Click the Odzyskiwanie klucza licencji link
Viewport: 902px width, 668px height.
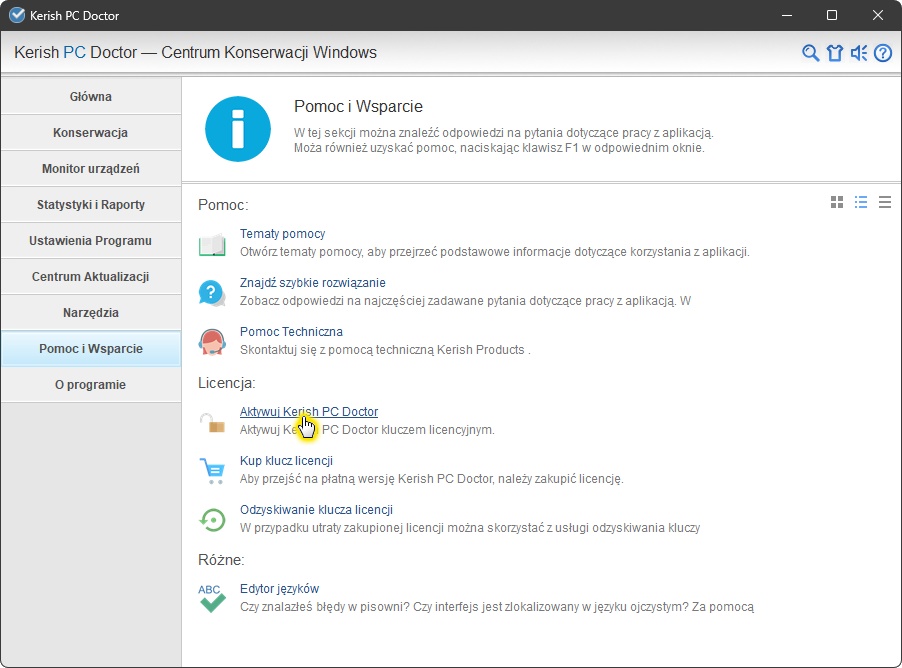(x=316, y=510)
